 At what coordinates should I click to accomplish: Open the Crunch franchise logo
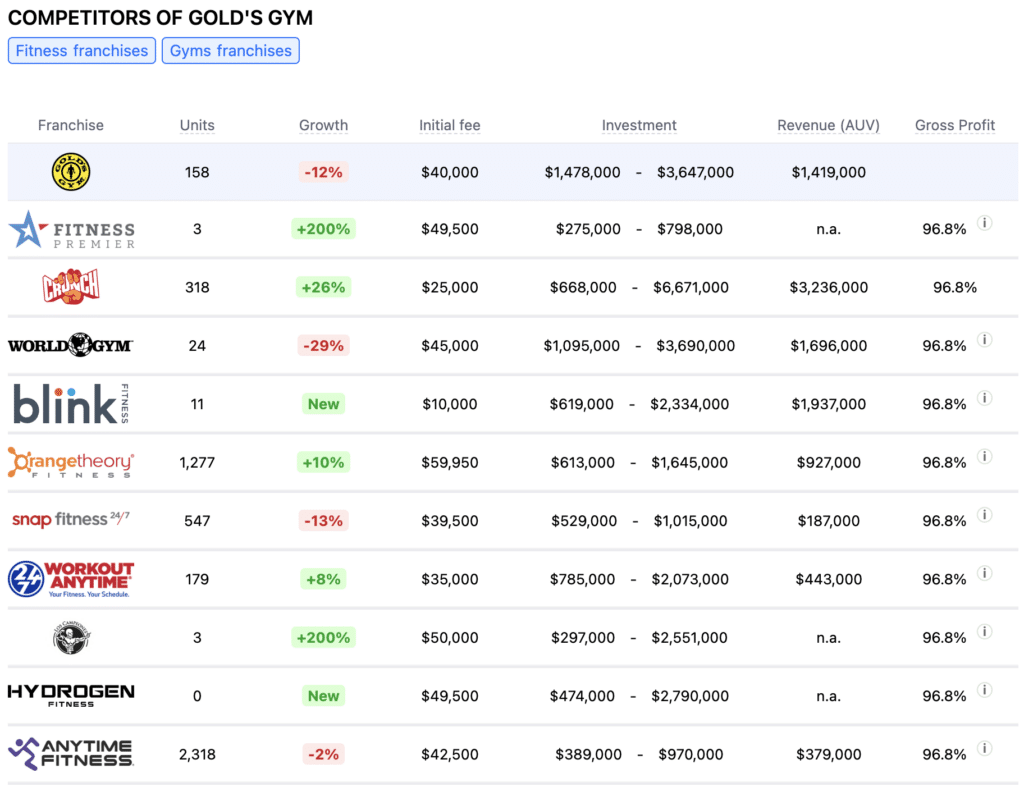71,287
